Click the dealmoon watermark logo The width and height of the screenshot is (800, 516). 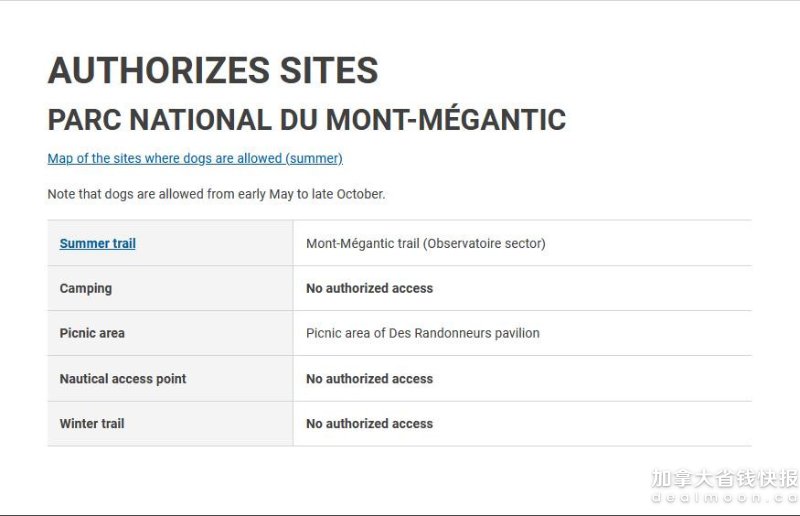pyautogui.click(x=725, y=486)
